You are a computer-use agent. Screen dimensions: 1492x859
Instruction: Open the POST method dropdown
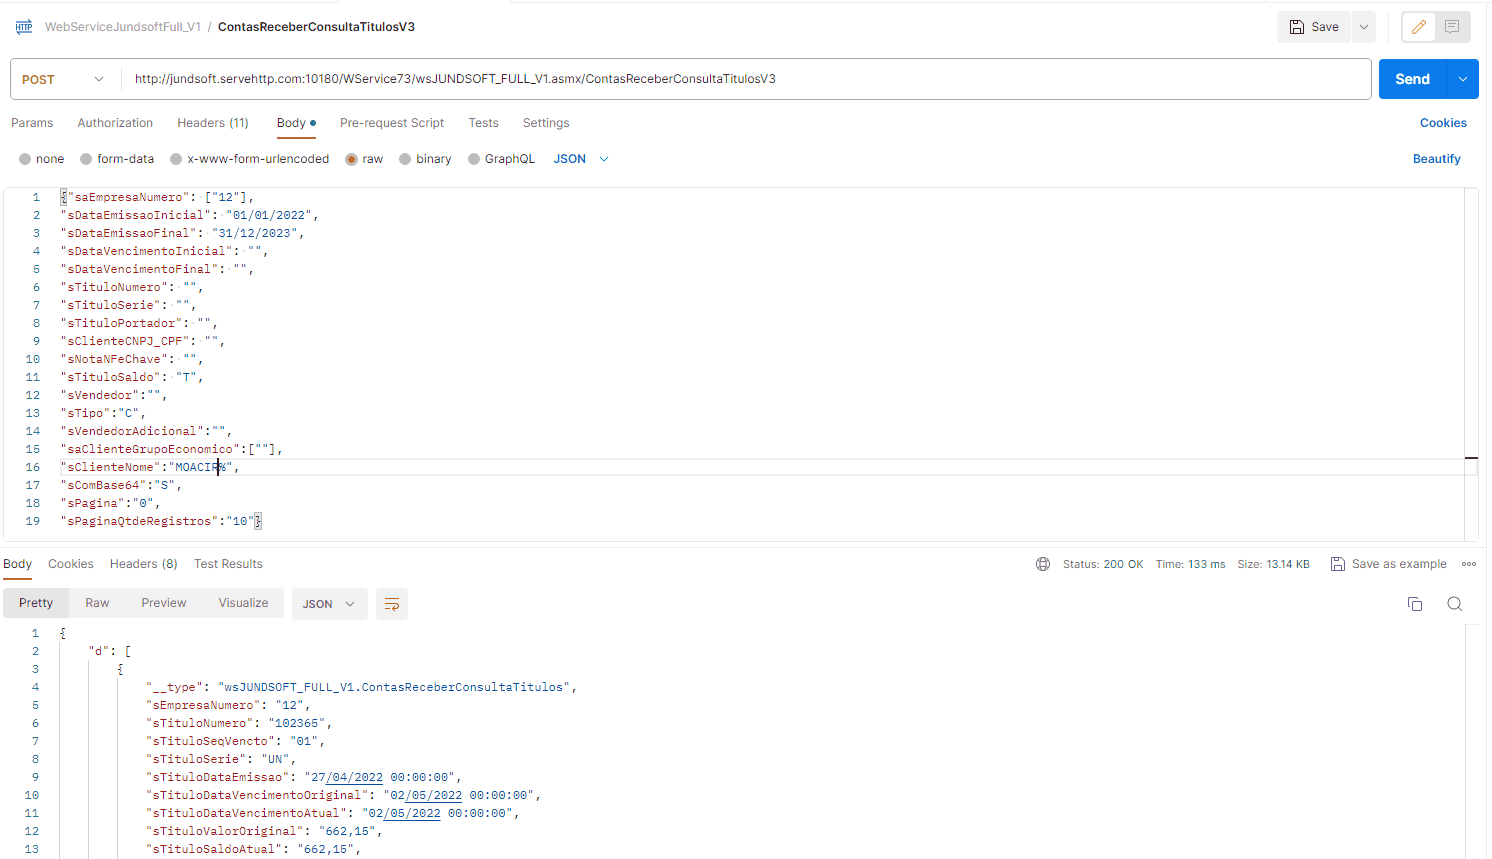(x=64, y=79)
